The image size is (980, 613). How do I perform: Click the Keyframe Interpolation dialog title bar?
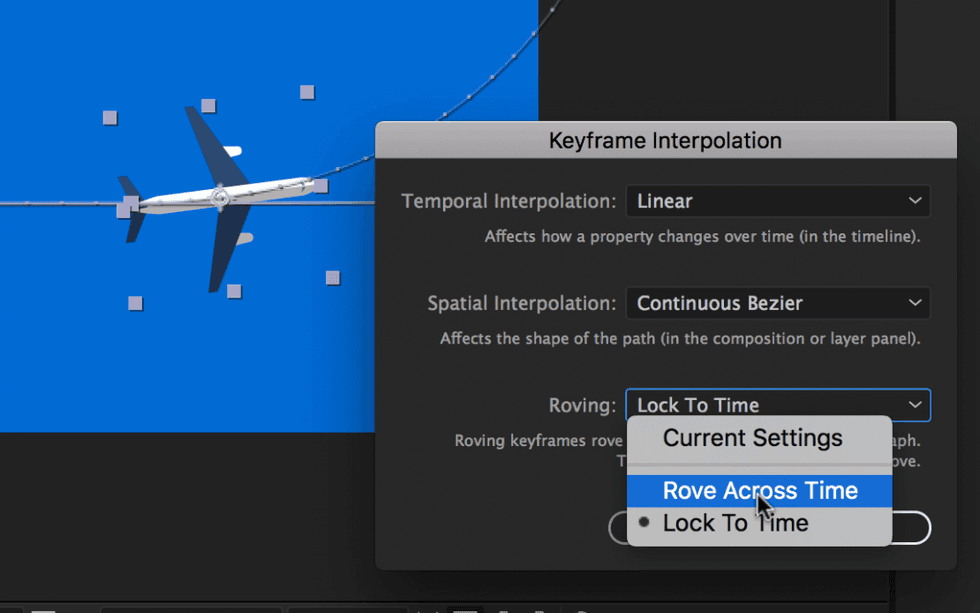point(666,141)
